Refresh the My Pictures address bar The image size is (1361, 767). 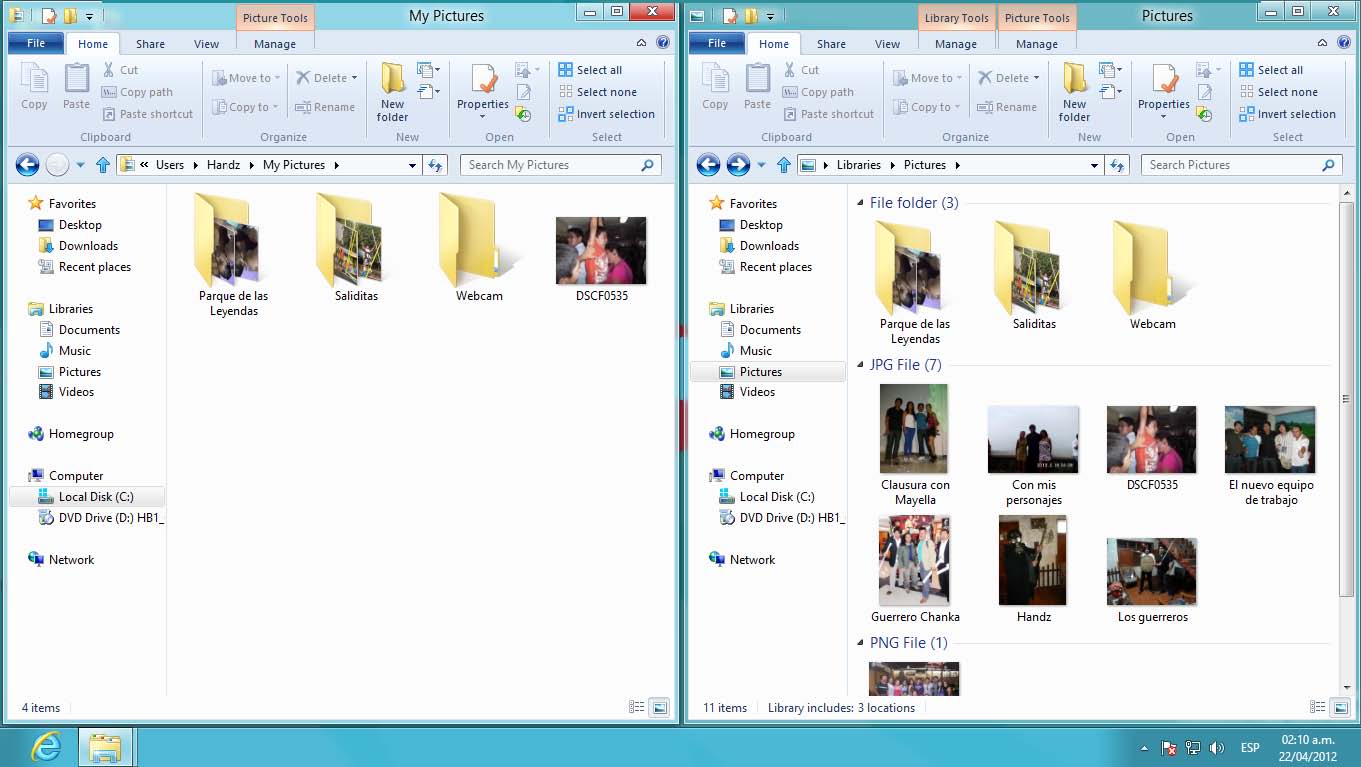coord(435,165)
